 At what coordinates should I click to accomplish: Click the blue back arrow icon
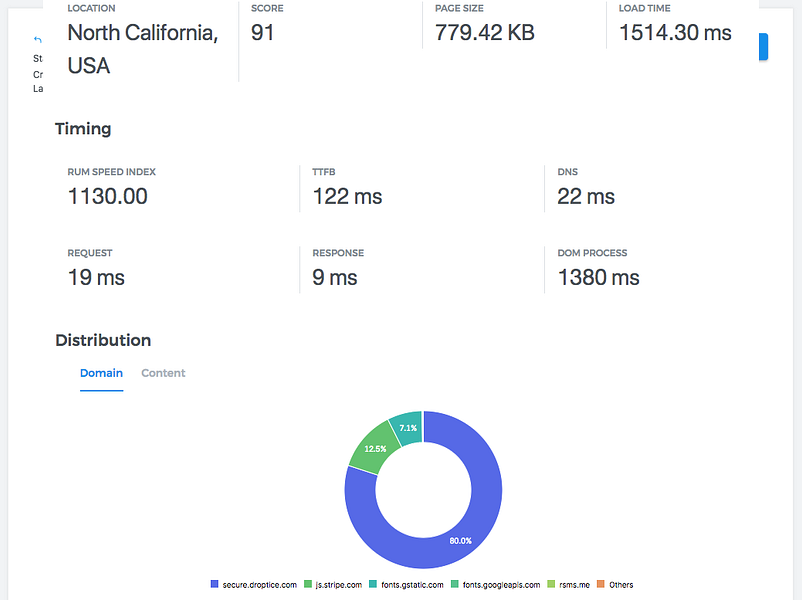[x=37, y=39]
